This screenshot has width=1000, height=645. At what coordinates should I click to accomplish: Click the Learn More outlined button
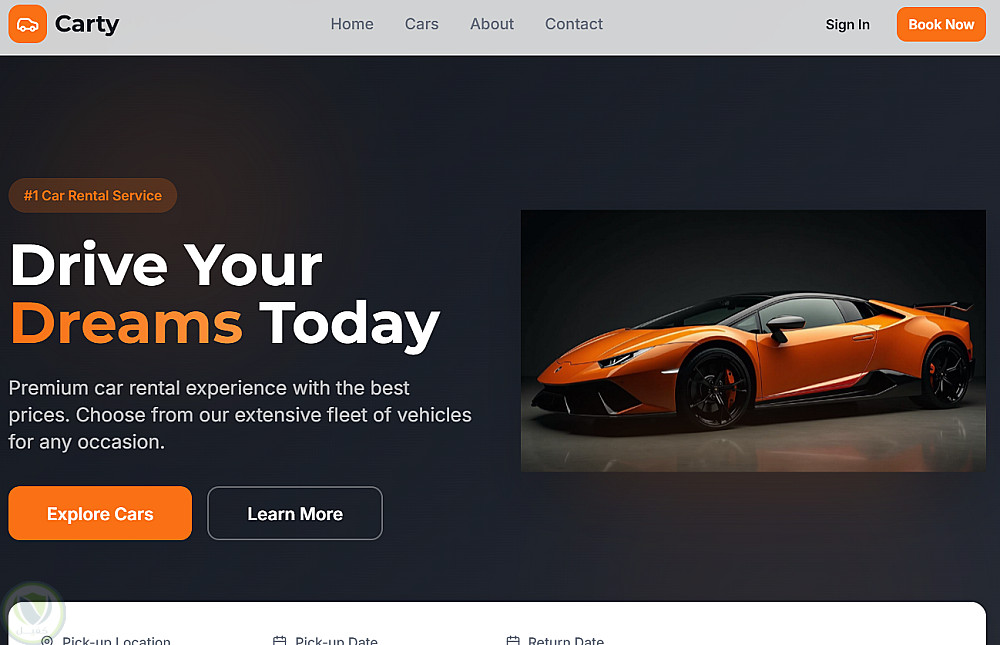(295, 513)
